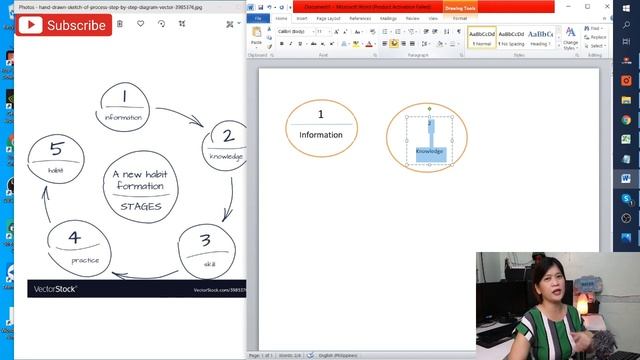Toggle Show/Hide paragraph marks
Viewport: 640px width, 360px height.
coord(459,32)
